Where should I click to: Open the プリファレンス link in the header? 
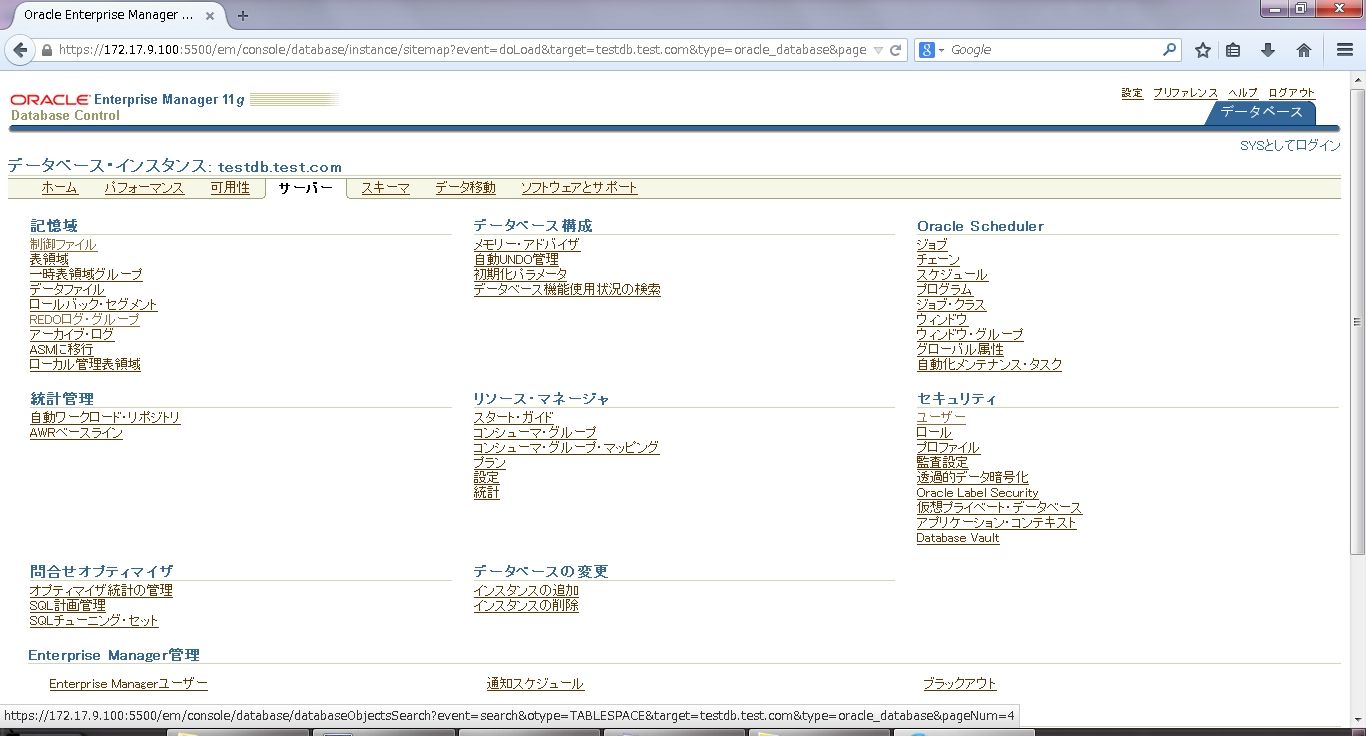pos(1185,93)
